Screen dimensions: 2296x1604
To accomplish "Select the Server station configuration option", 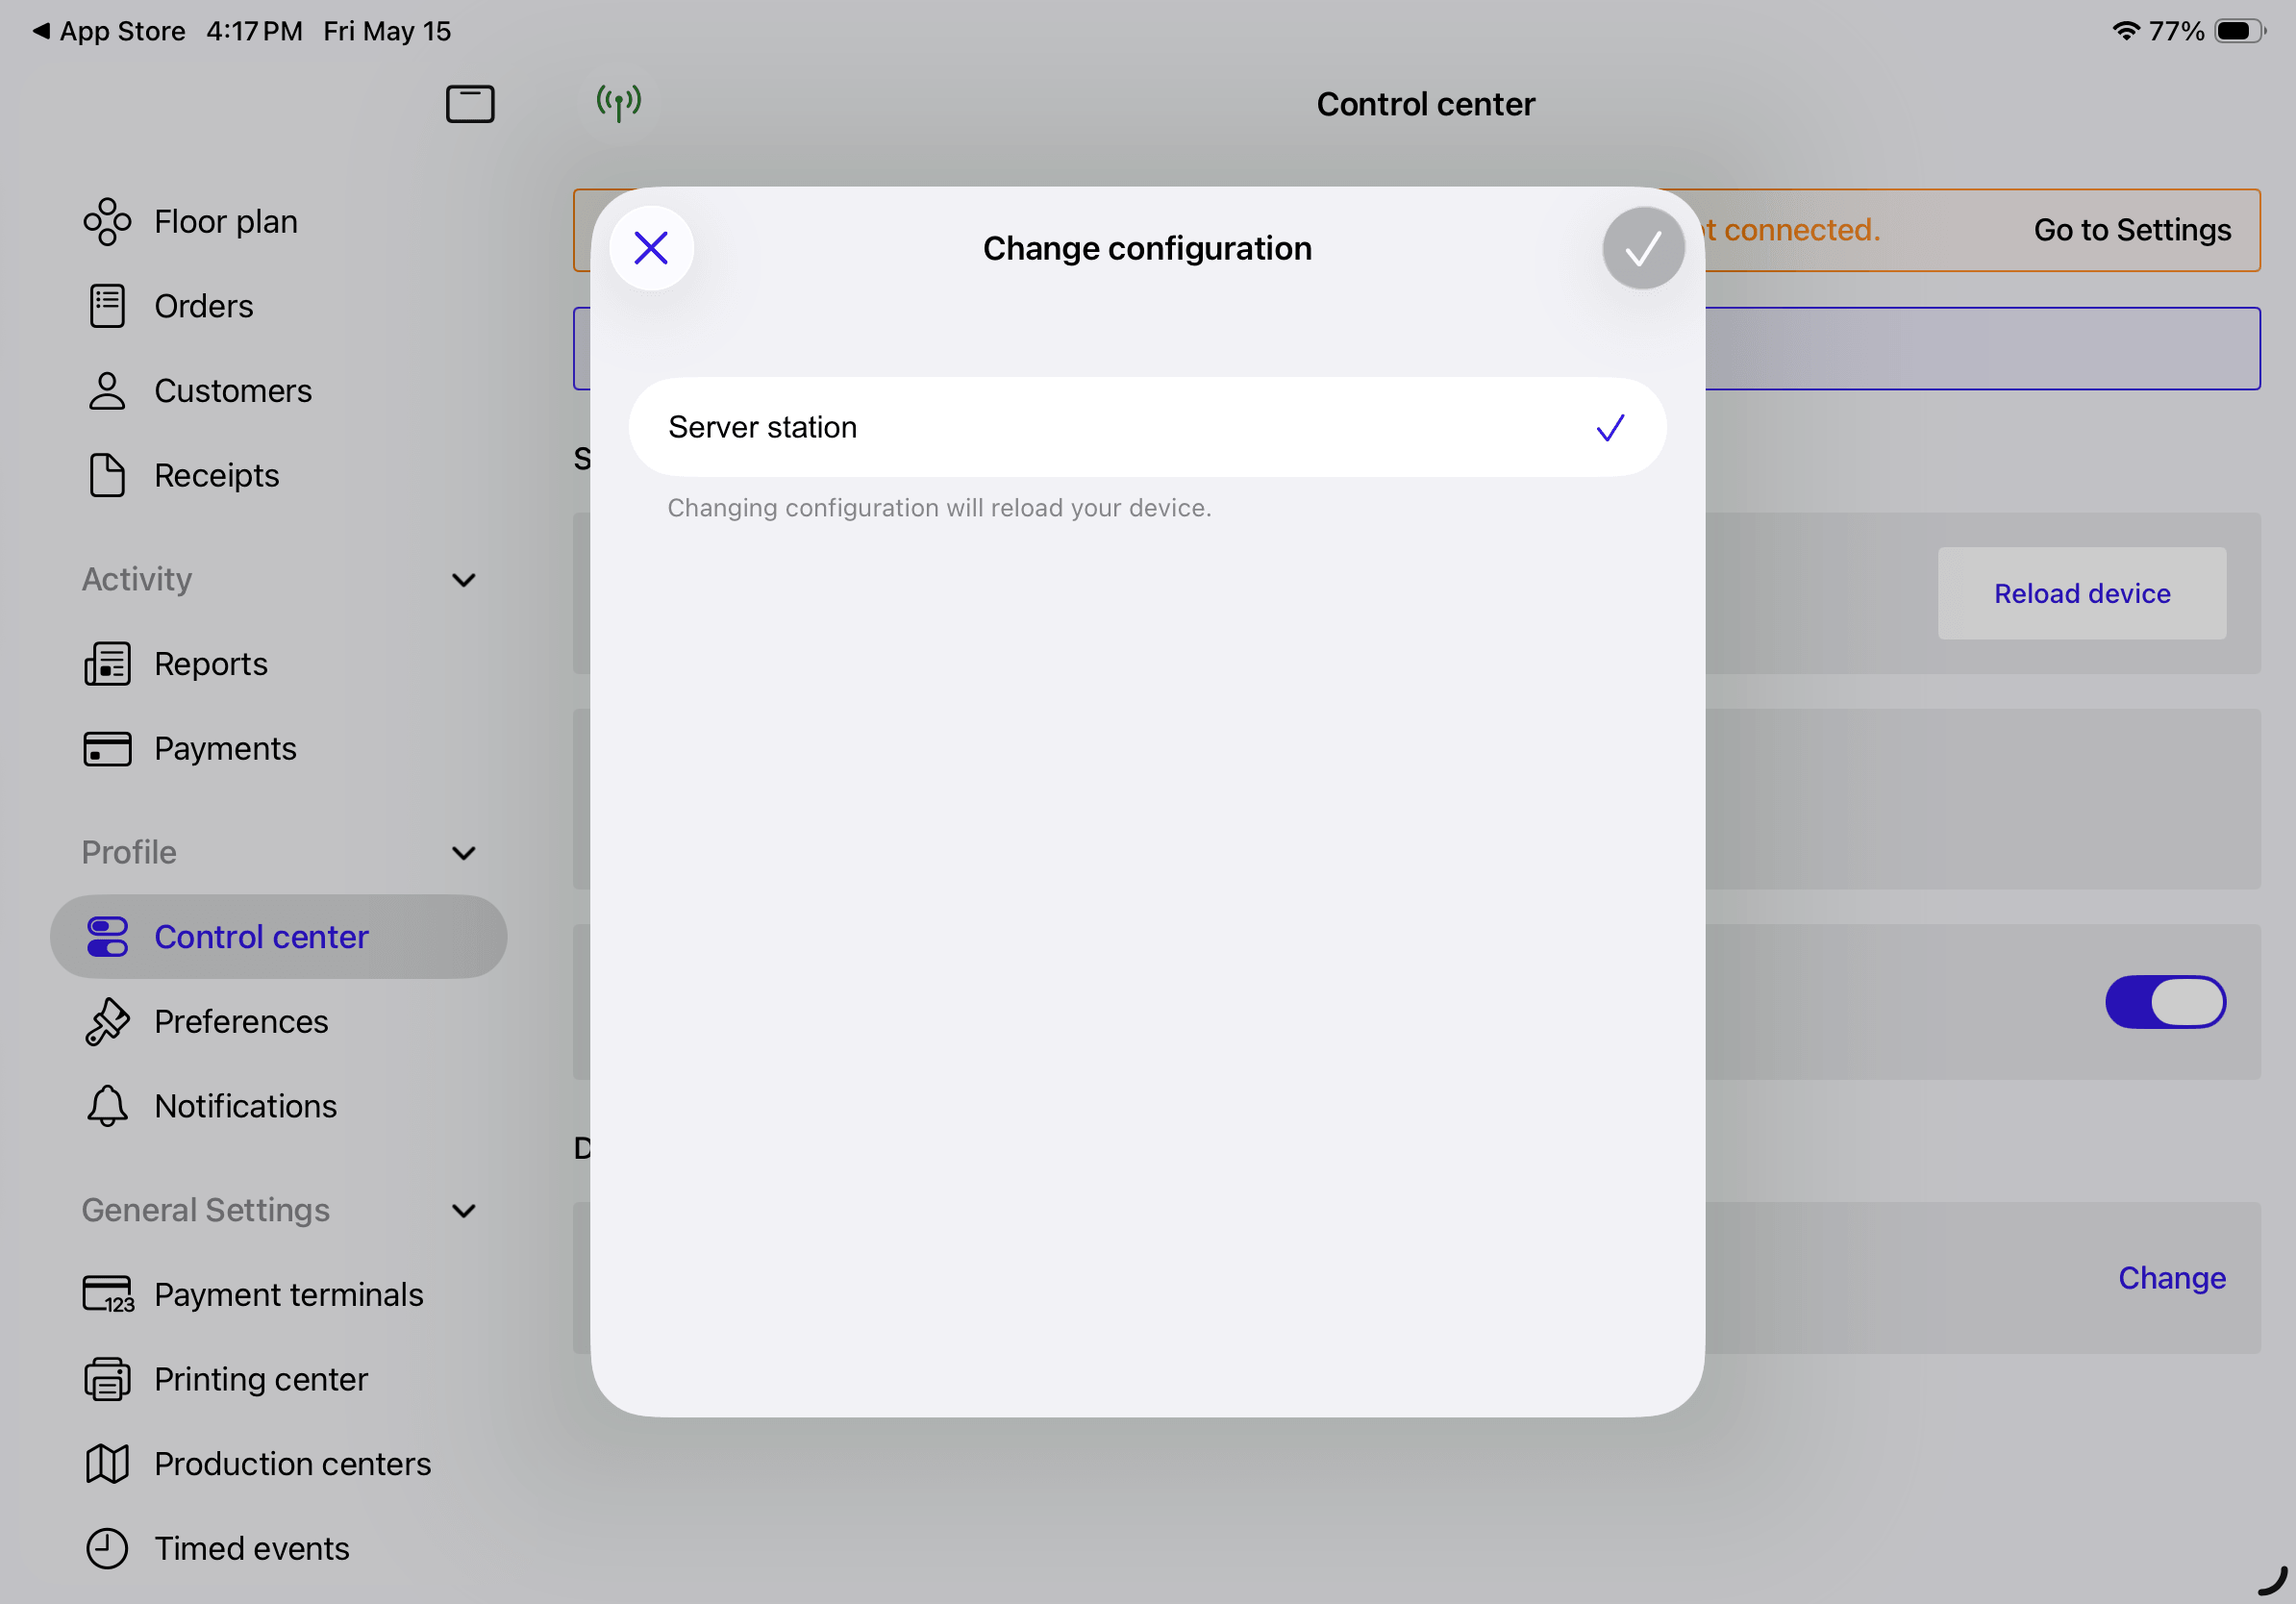I will 1147,427.
